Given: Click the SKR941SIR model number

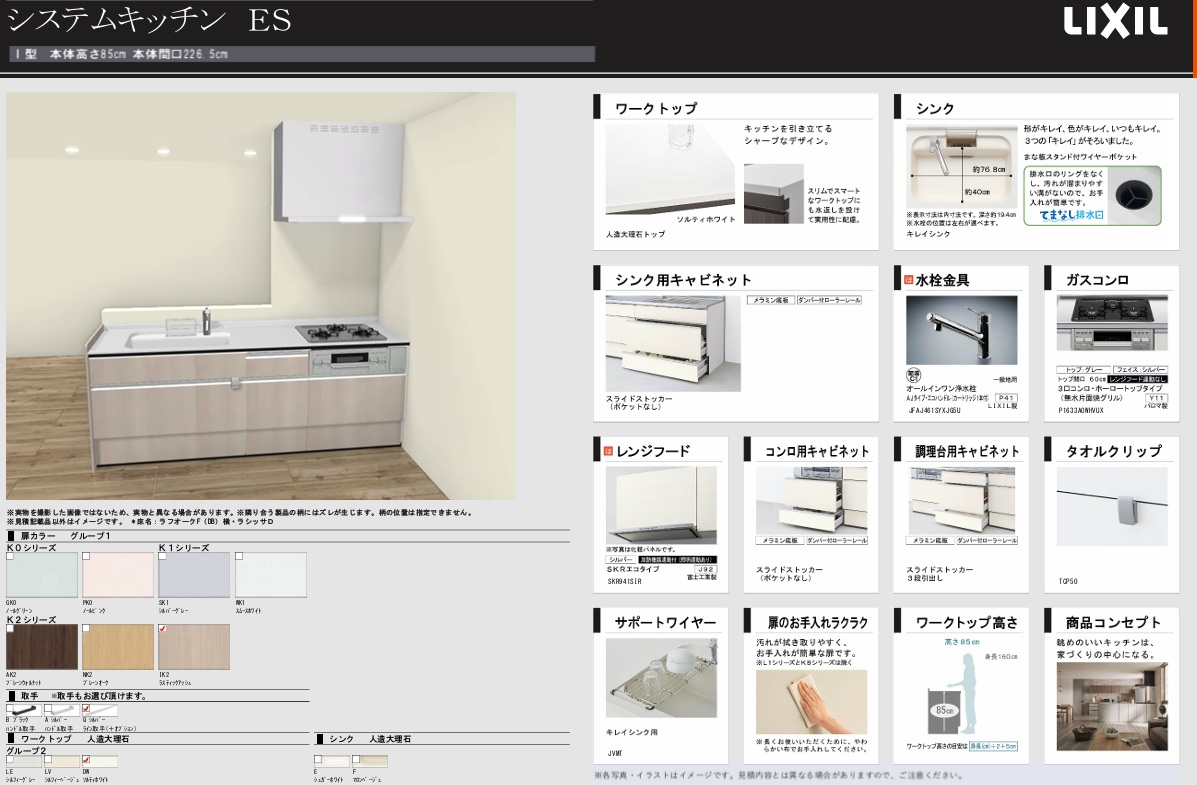Looking at the screenshot, I should (x=624, y=581).
